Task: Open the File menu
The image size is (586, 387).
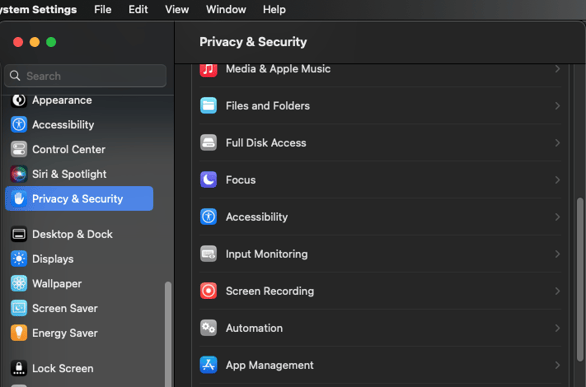Action: pos(103,9)
